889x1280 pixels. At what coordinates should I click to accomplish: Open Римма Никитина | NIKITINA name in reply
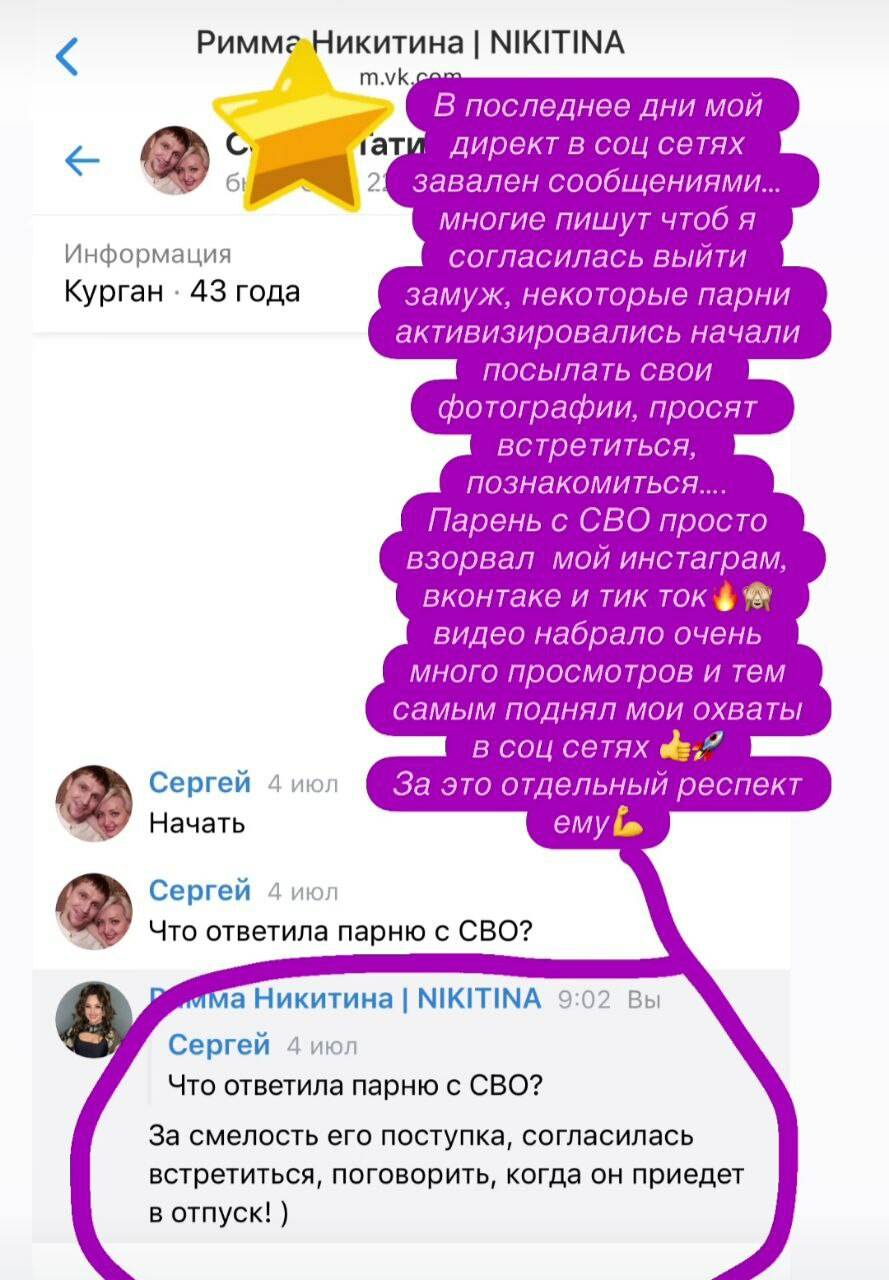point(345,998)
